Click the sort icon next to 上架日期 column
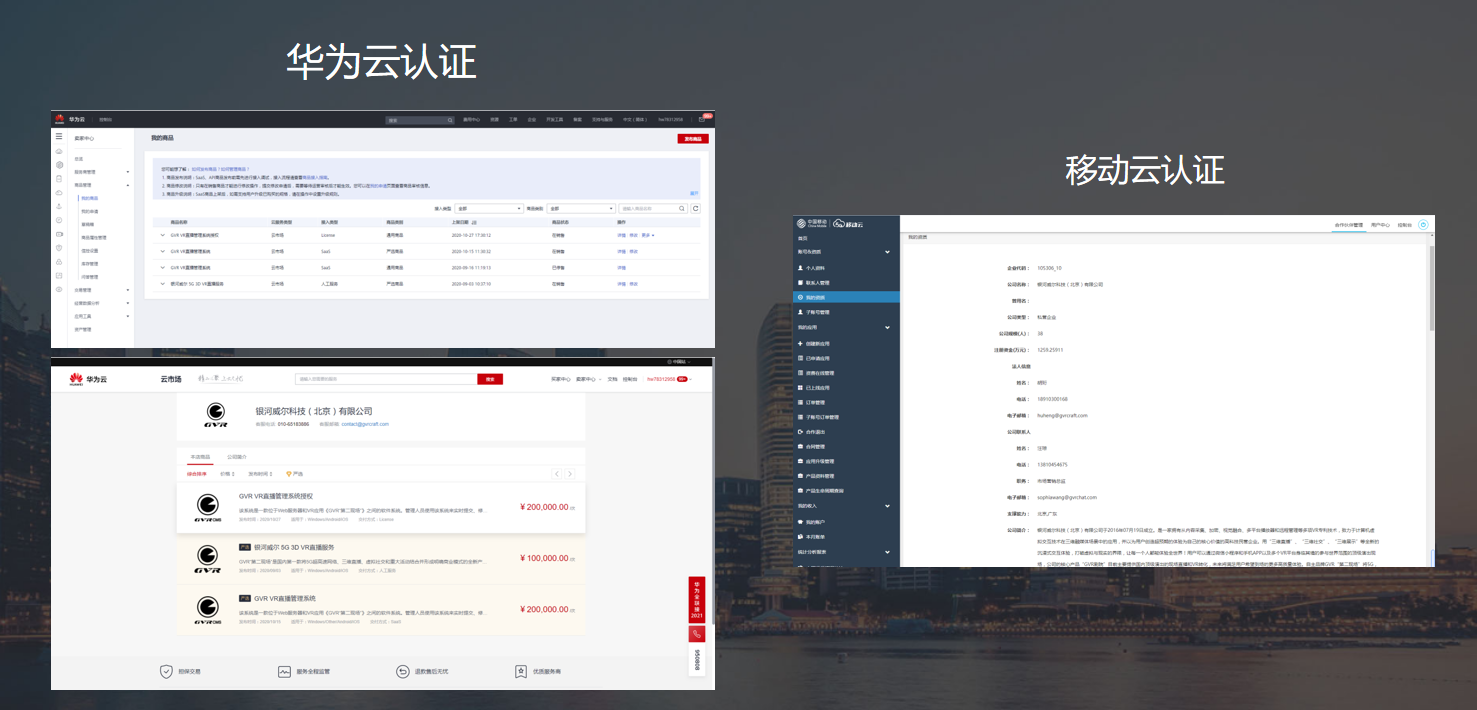 pos(474,222)
